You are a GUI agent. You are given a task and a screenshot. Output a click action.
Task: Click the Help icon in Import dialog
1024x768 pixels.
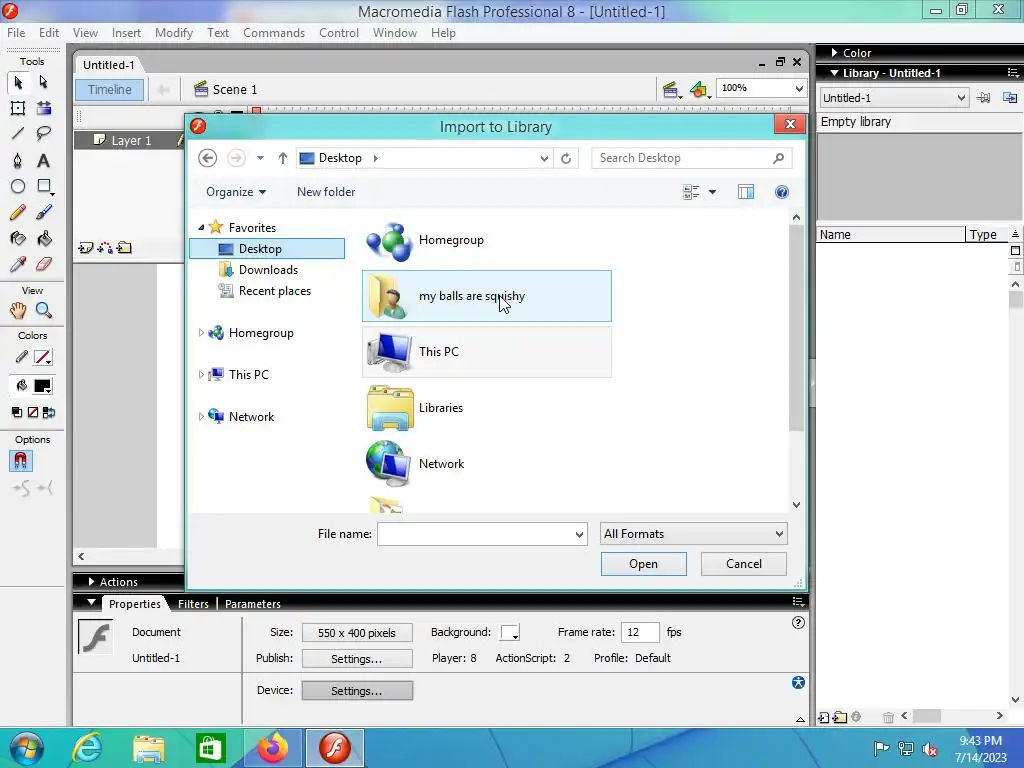click(782, 192)
